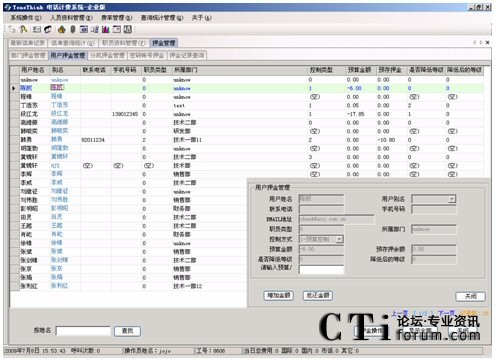Screen dimensions: 497x361
Task: Click the 查找 search button
Action: point(127,331)
